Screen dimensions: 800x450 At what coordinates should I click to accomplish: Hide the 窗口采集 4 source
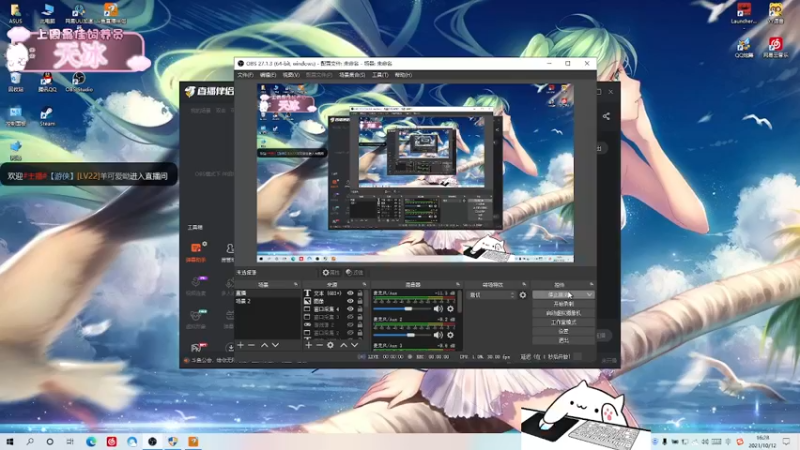pyautogui.click(x=350, y=309)
